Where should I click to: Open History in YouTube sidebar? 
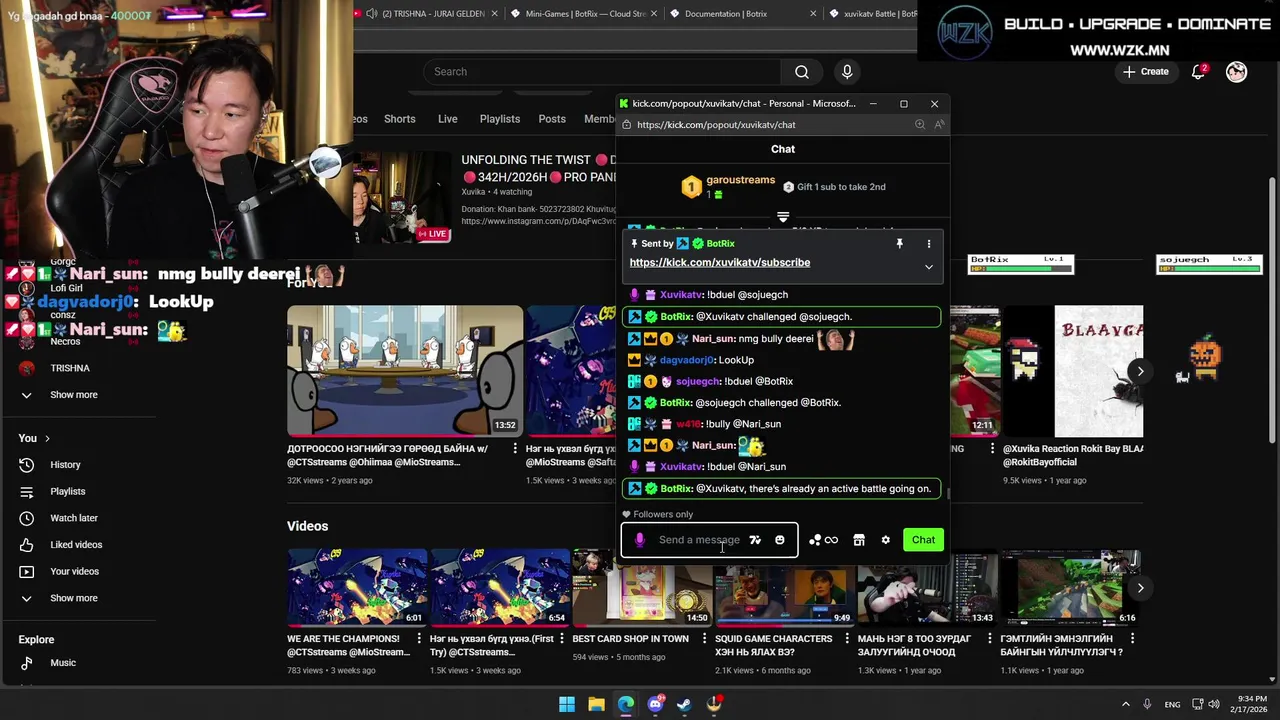[x=65, y=465]
